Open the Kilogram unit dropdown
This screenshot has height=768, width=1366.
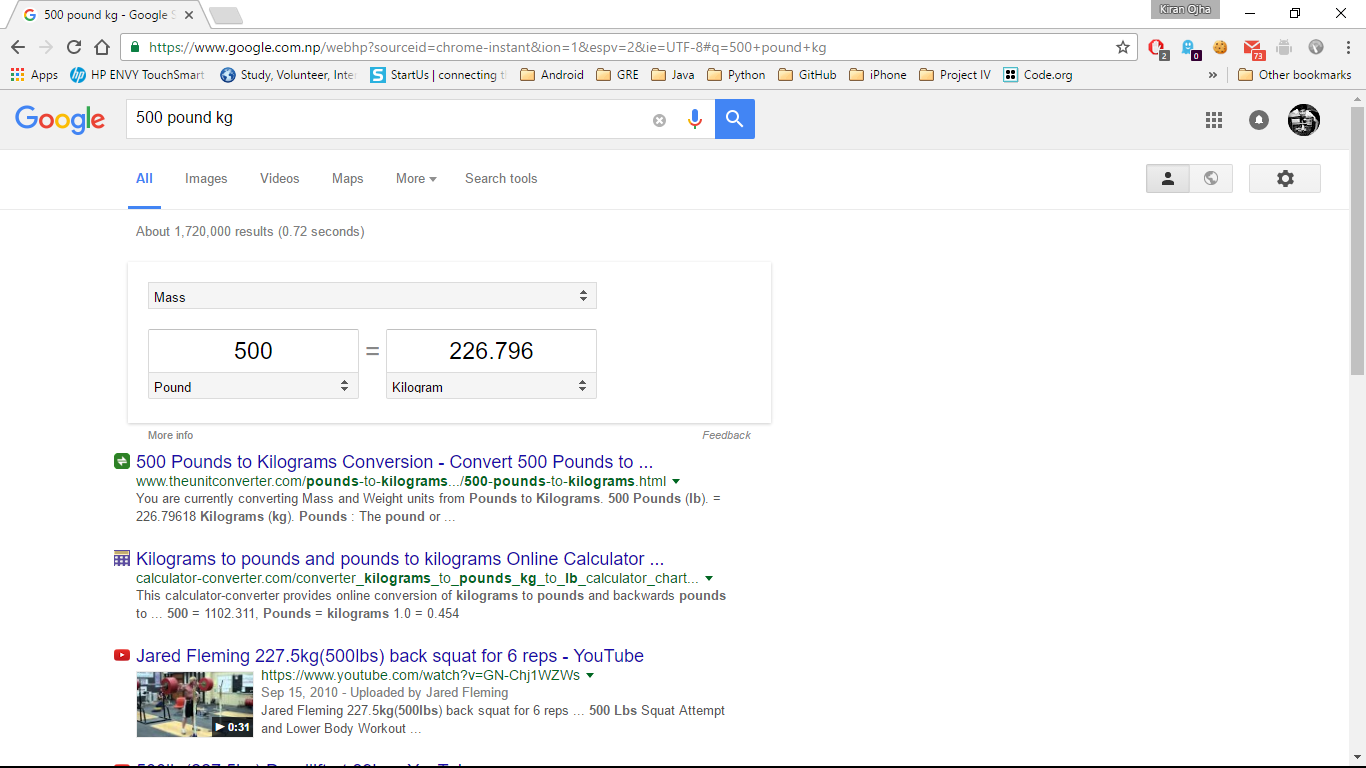(x=491, y=386)
